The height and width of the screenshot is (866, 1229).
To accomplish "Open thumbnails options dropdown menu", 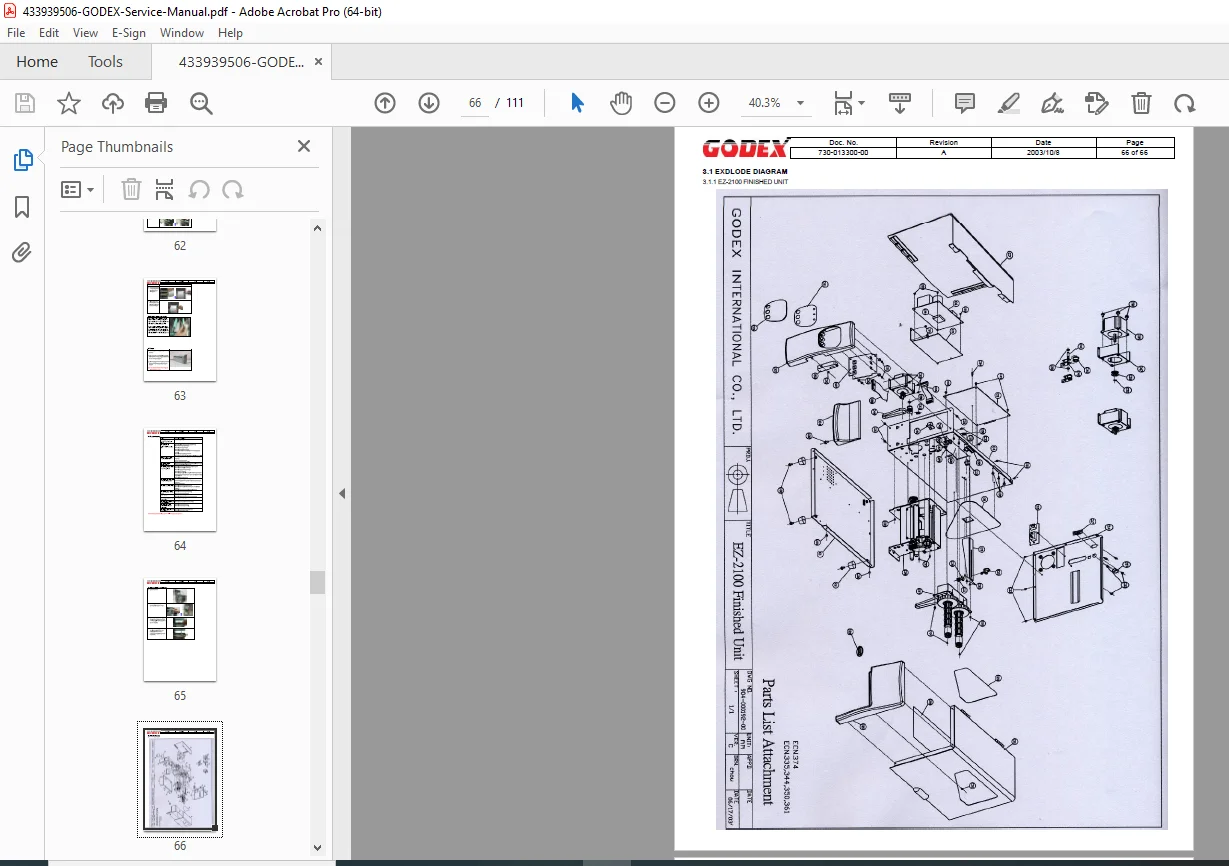I will coord(78,189).
